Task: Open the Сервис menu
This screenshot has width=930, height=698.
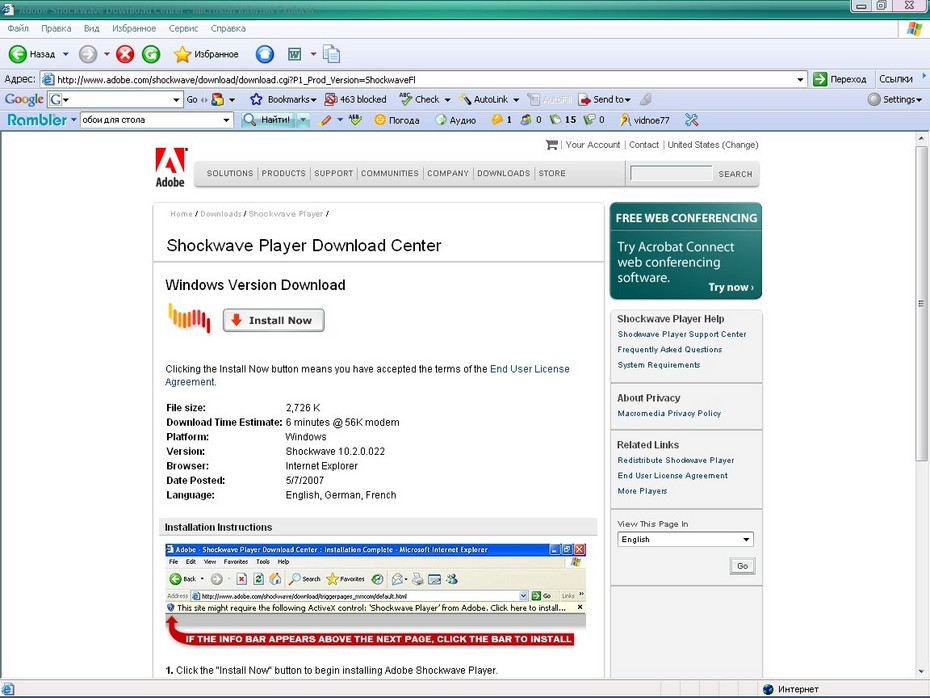Action: (x=183, y=28)
